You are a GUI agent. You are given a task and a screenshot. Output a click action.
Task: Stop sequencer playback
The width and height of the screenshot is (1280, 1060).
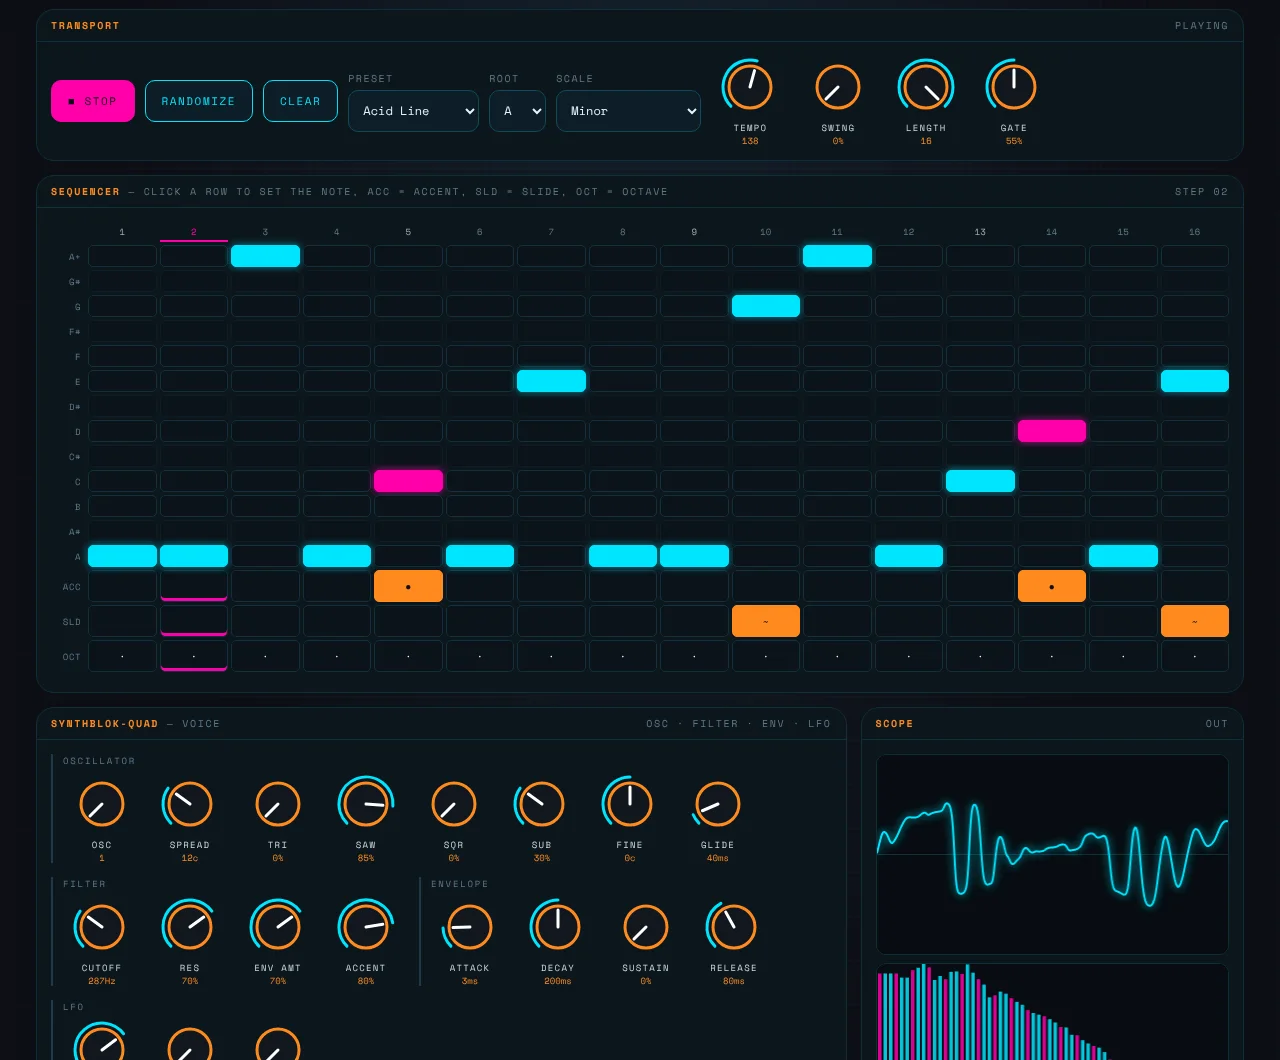coord(93,101)
